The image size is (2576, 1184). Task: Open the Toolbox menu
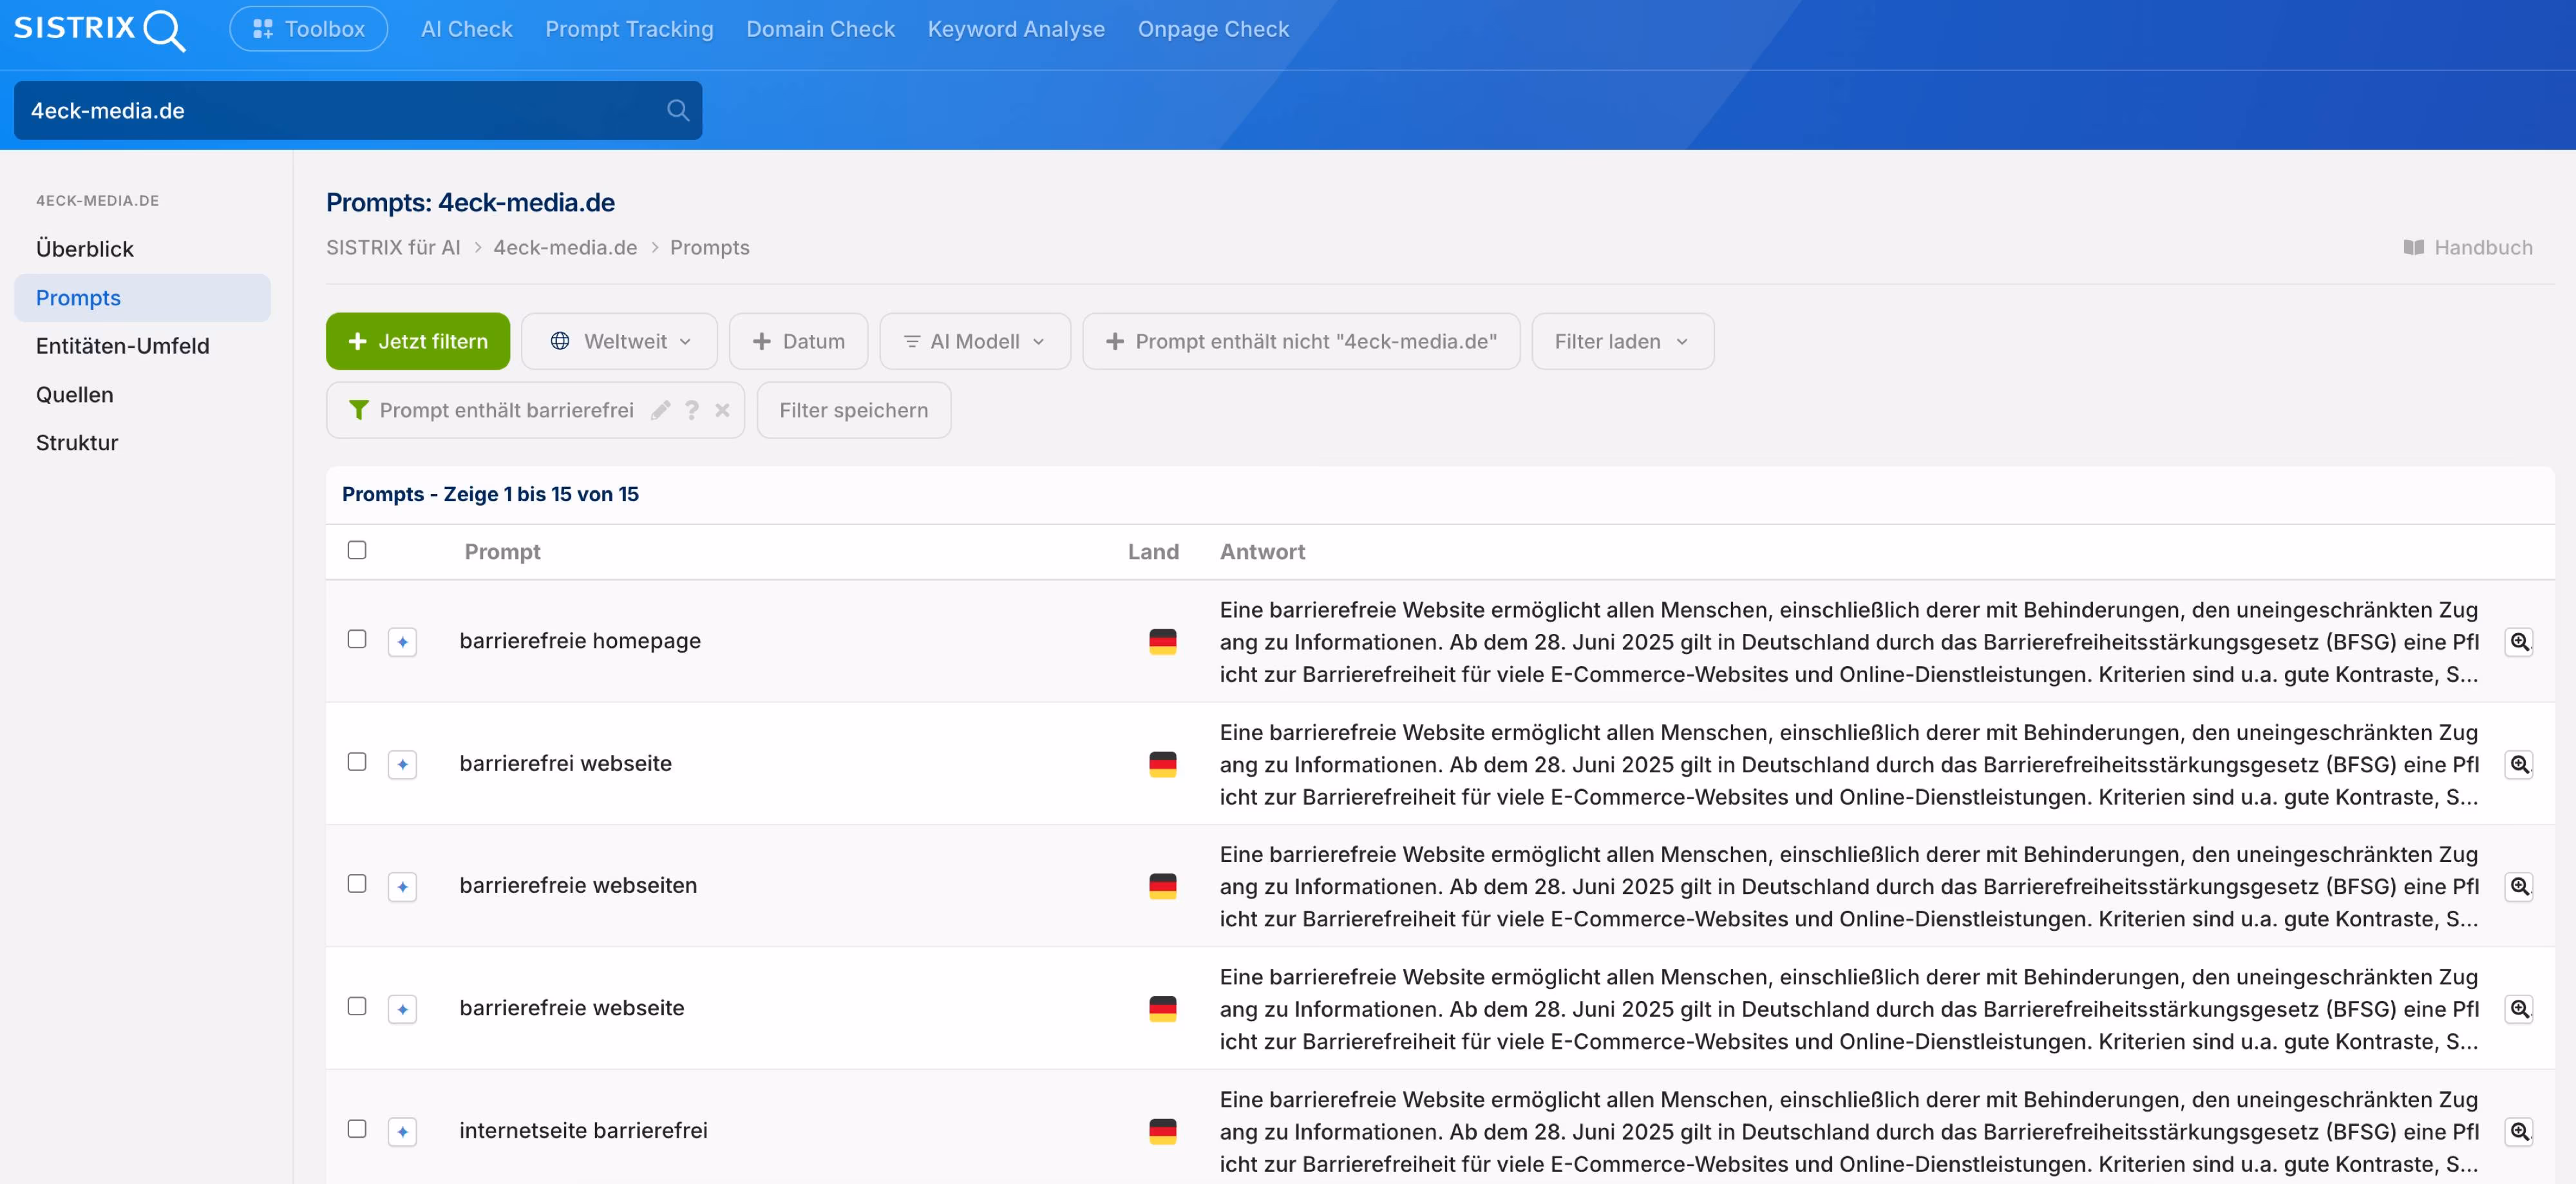pos(309,29)
